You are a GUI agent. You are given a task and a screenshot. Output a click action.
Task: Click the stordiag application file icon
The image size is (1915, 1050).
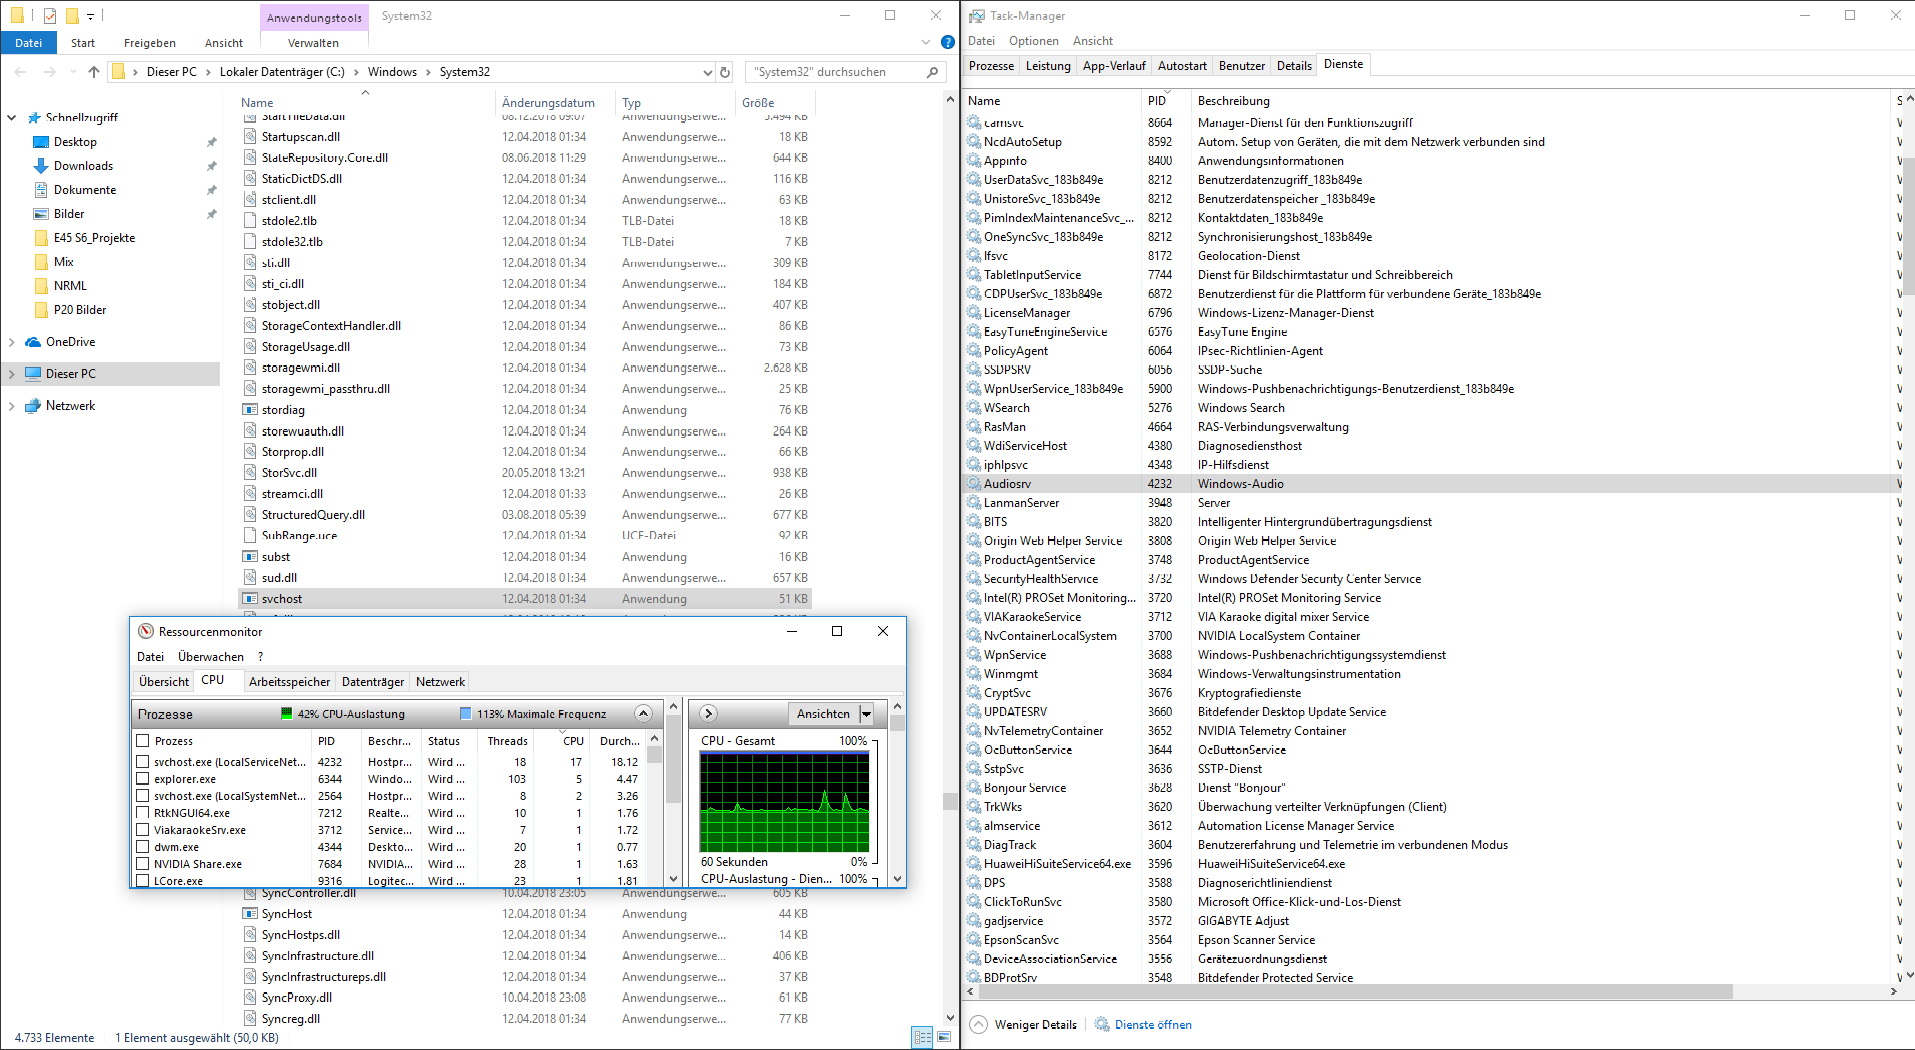pyautogui.click(x=250, y=410)
